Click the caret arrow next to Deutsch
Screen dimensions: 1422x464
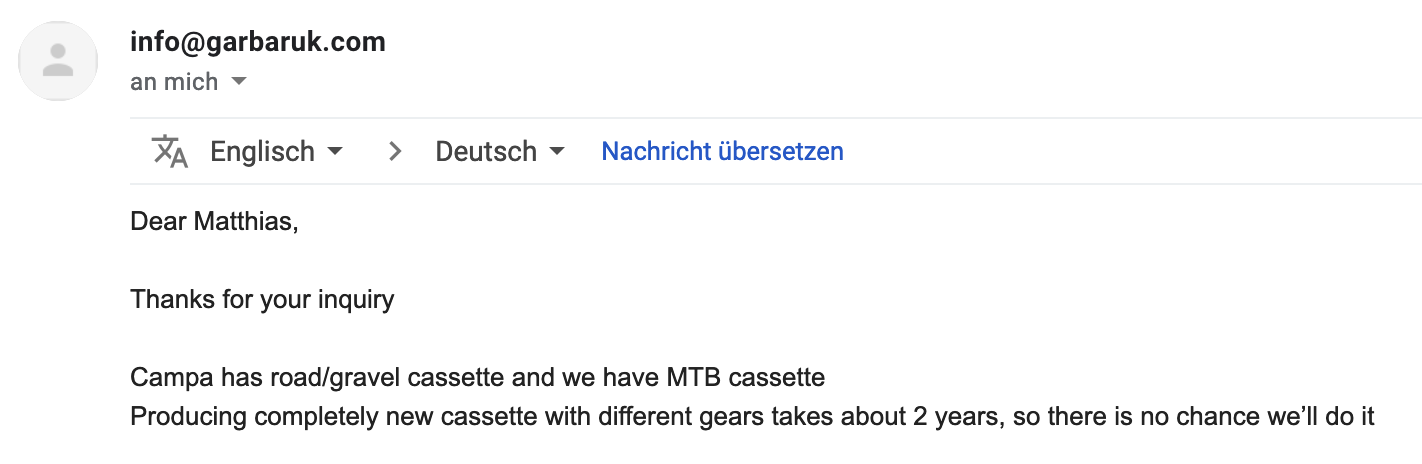[557, 152]
